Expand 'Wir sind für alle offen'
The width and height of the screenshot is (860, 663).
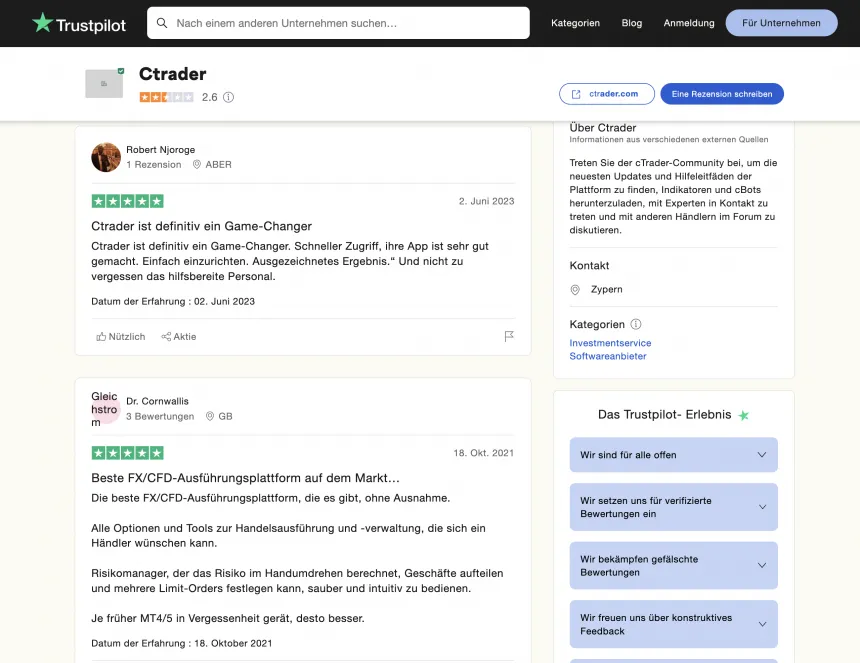pos(673,455)
